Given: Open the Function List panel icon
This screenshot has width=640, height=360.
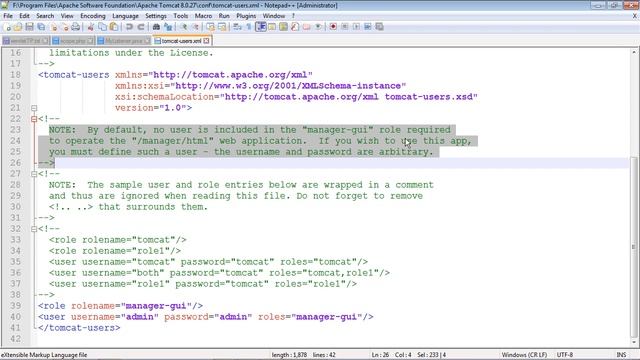Looking at the screenshot, I should tap(295, 27).
